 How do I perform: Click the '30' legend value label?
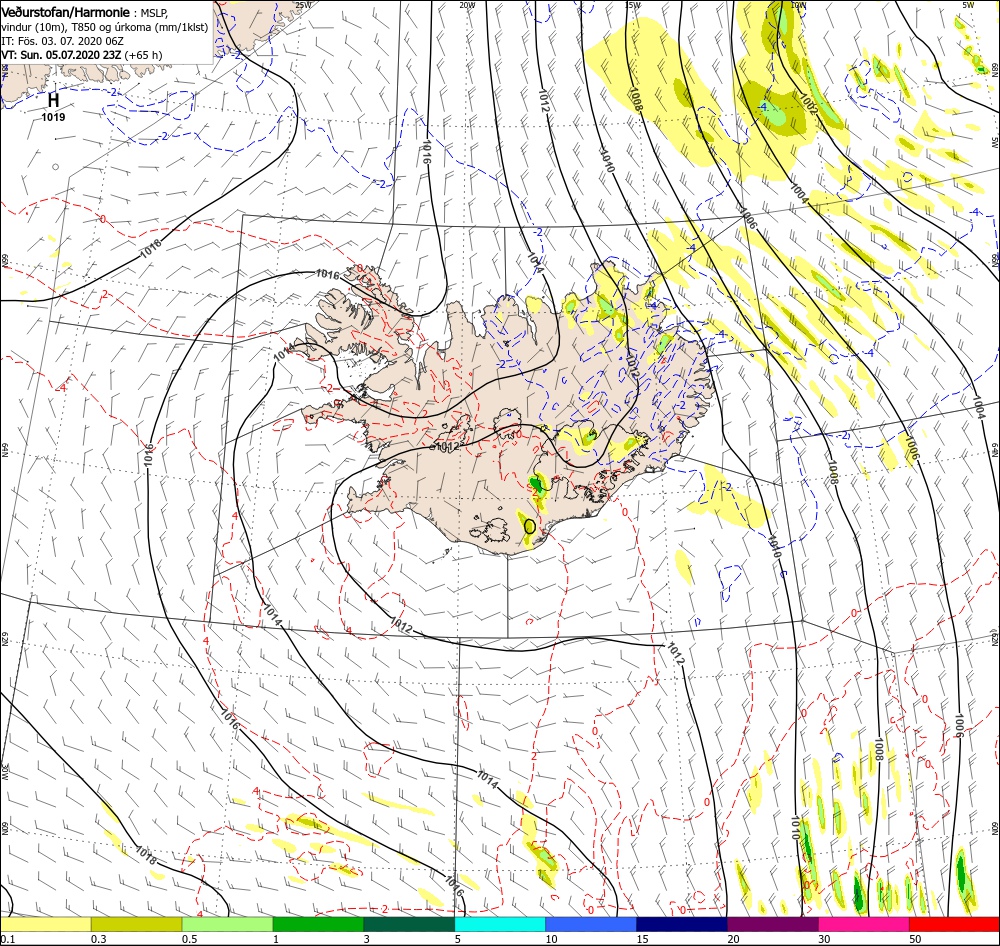coord(825,939)
